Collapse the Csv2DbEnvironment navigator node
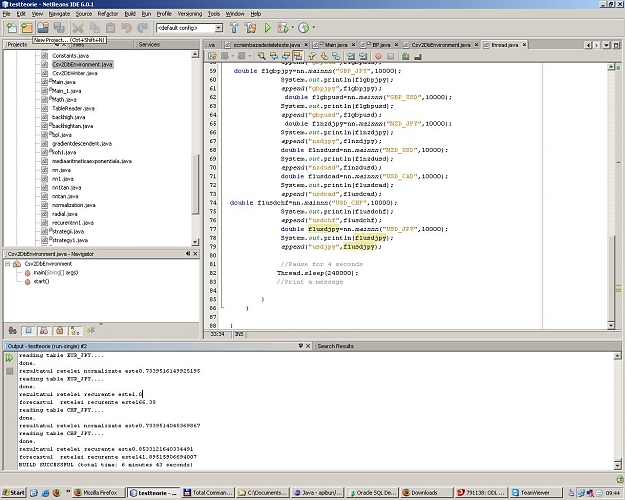 coord(7,264)
